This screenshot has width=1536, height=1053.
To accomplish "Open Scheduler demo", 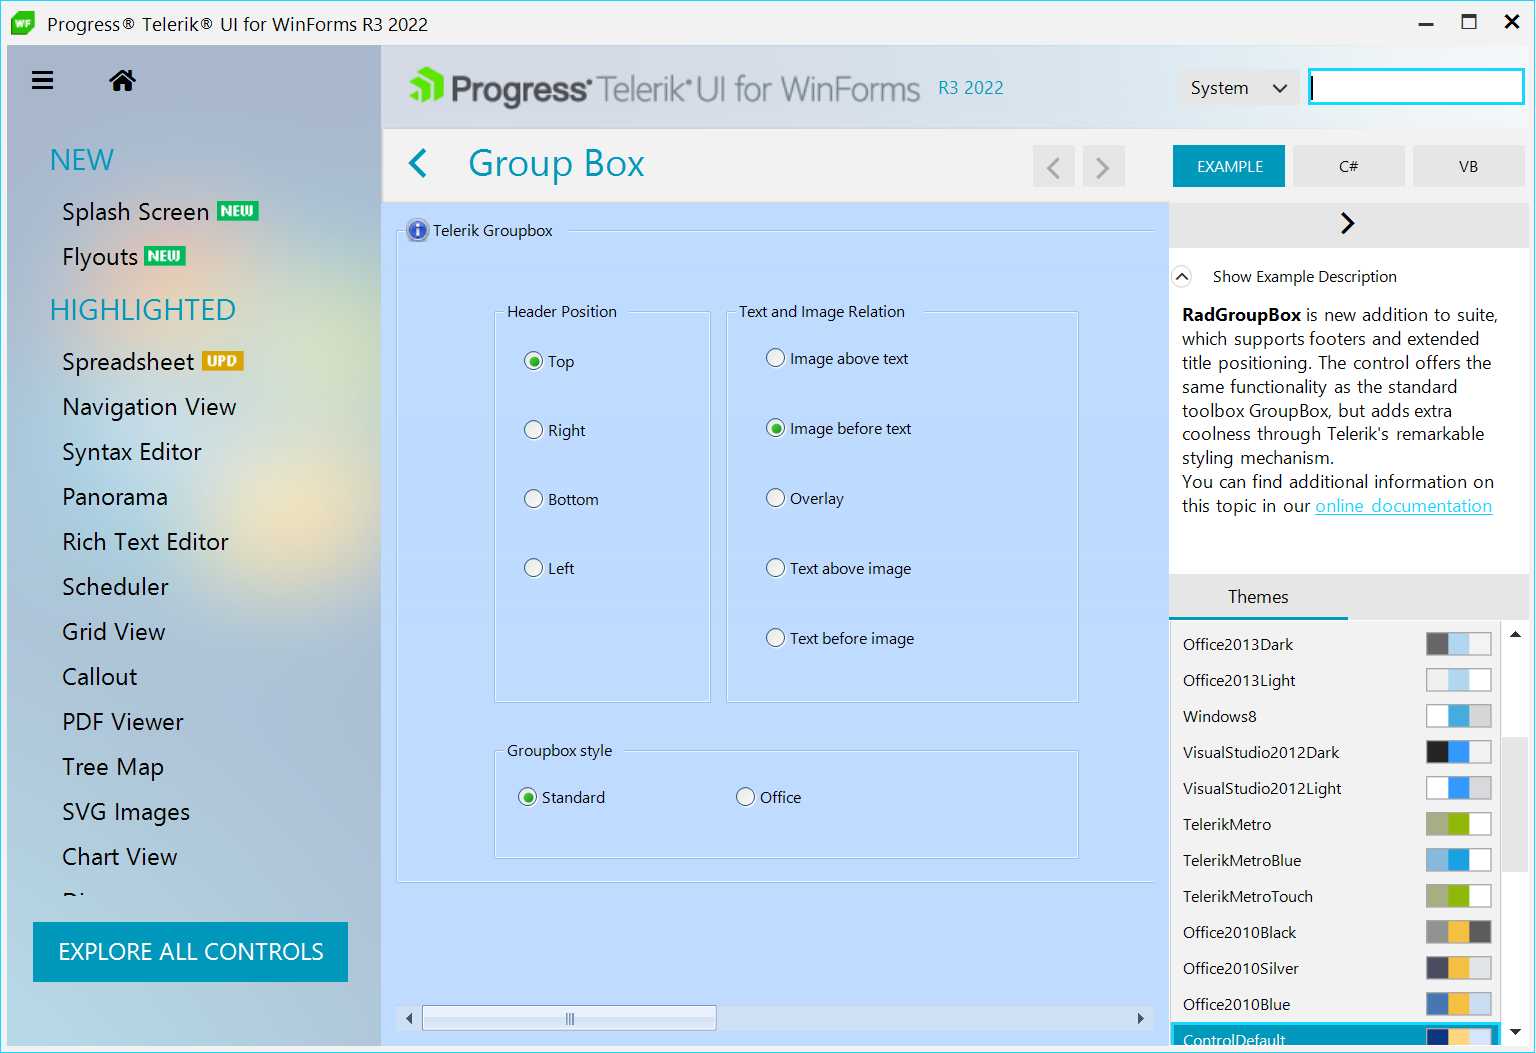I will coord(115,587).
